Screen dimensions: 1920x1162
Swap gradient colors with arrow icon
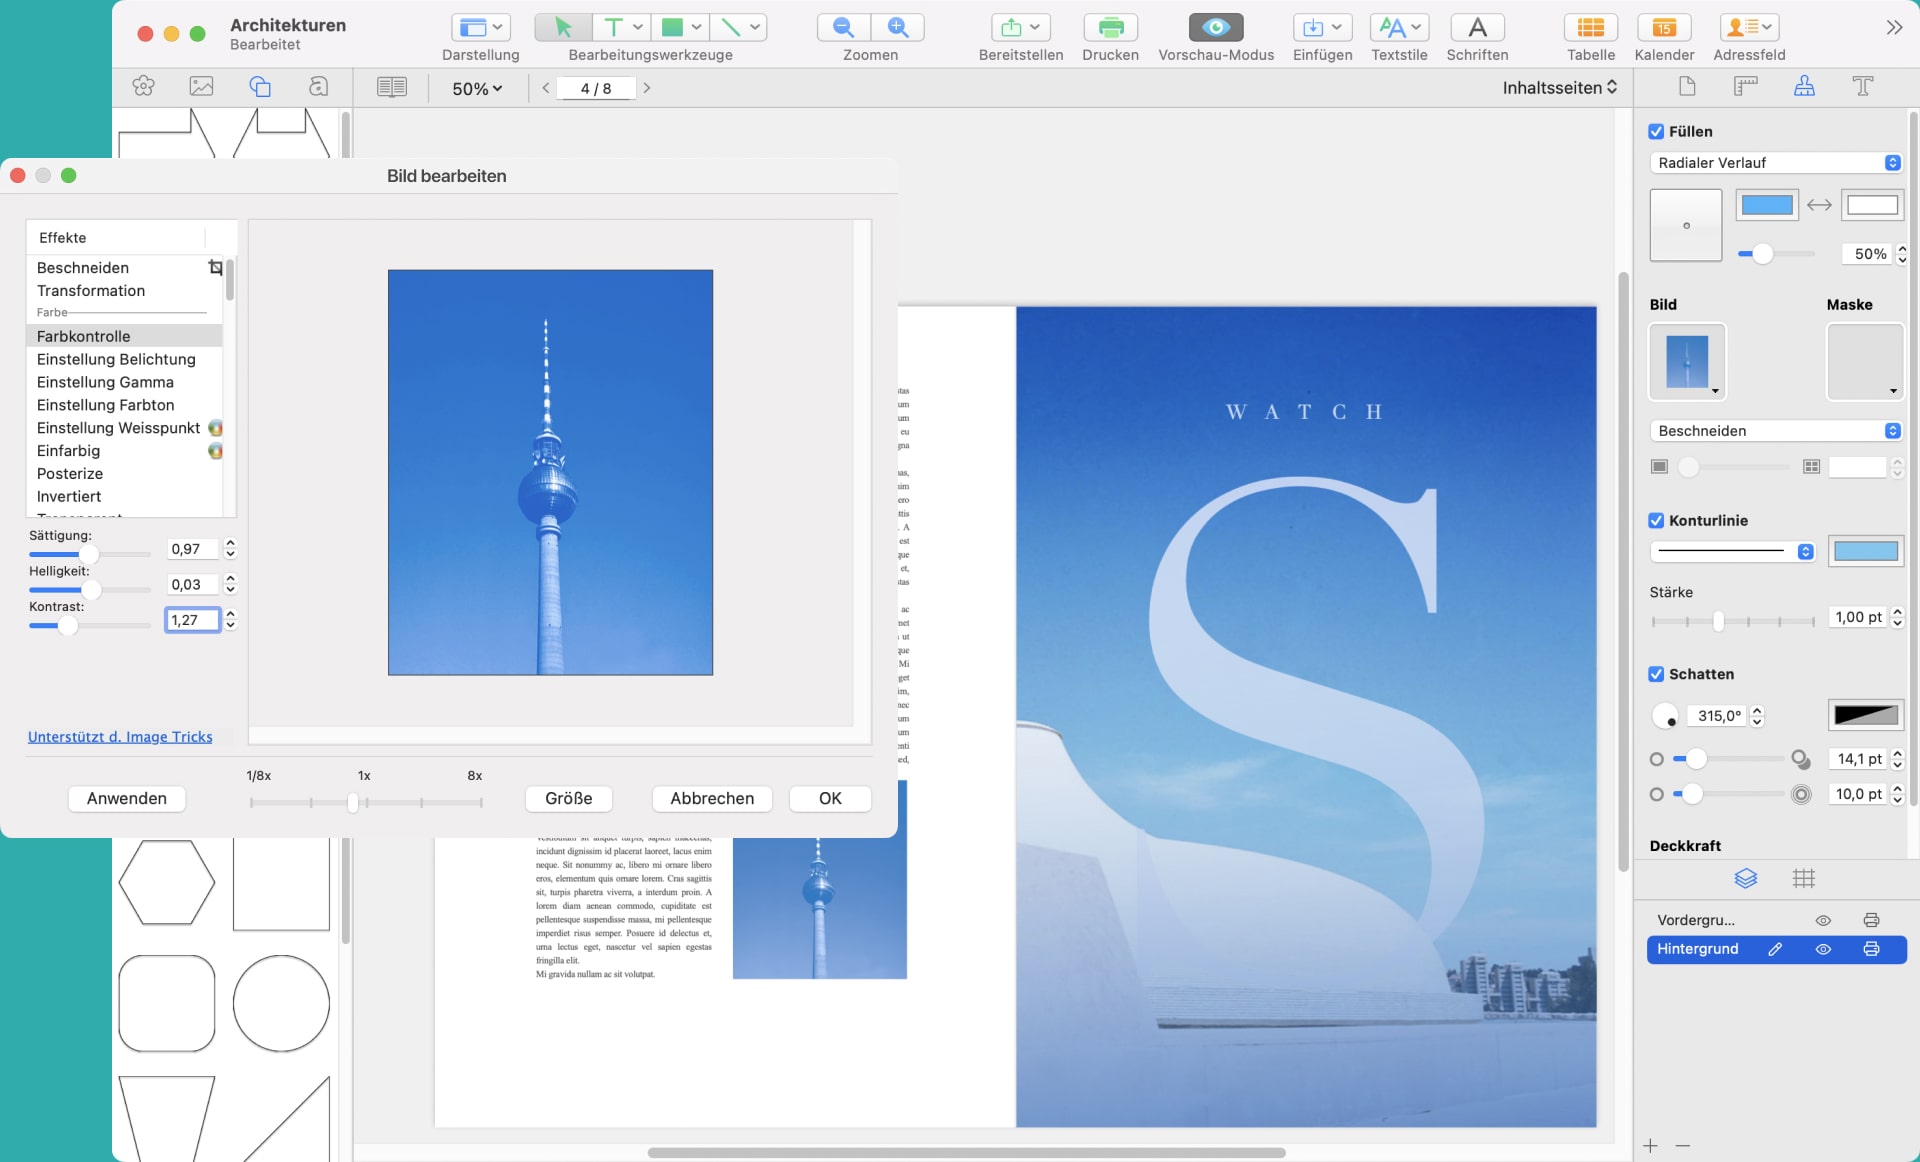[1819, 205]
